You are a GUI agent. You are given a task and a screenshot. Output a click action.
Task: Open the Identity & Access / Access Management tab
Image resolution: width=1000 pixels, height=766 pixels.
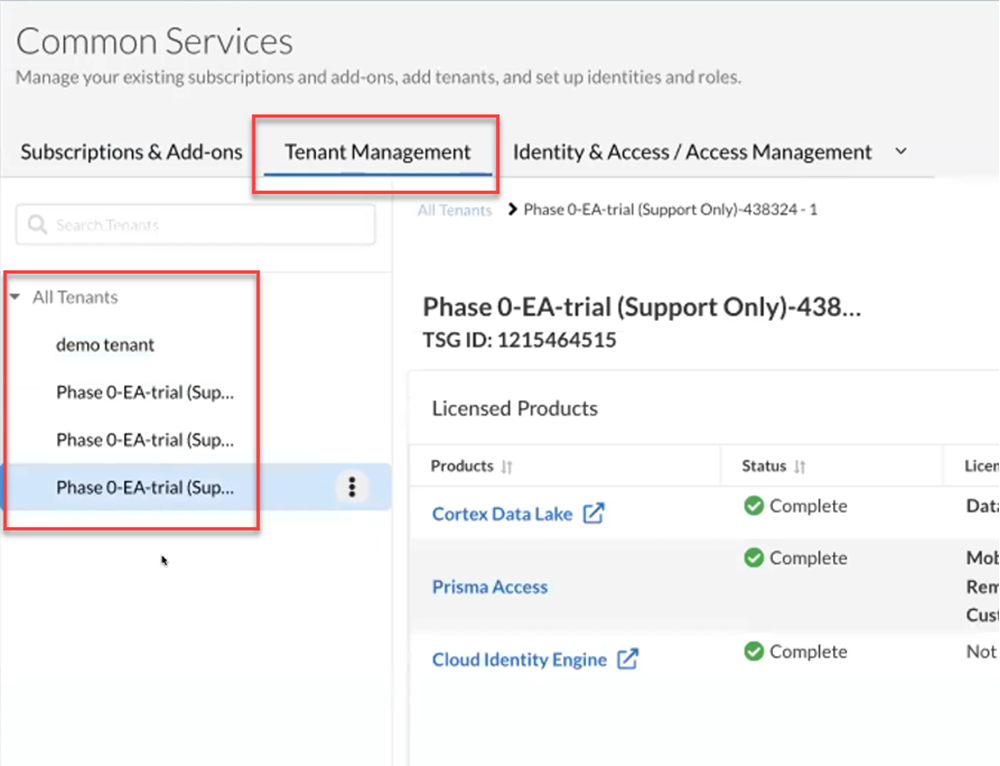(692, 152)
